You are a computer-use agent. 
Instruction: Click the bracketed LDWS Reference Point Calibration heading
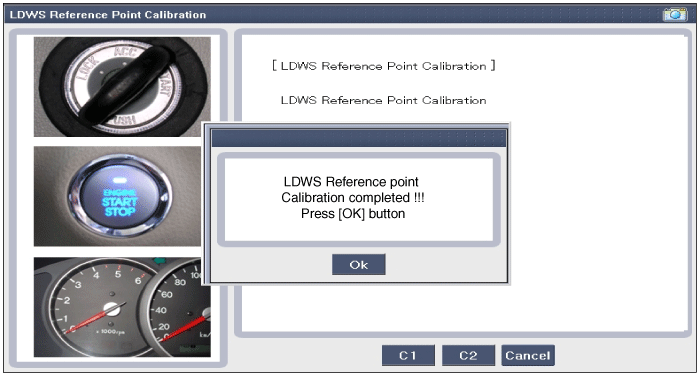pyautogui.click(x=383, y=66)
